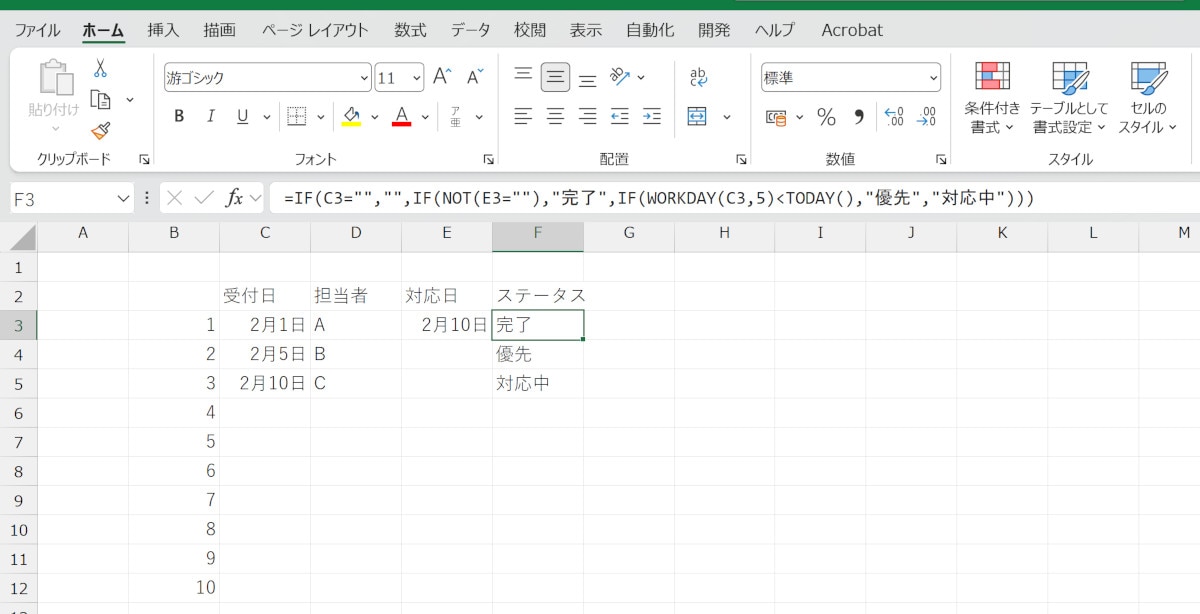Viewport: 1200px width, 614px height.
Task: Select cell F4 containing 優先
Action: coord(537,354)
